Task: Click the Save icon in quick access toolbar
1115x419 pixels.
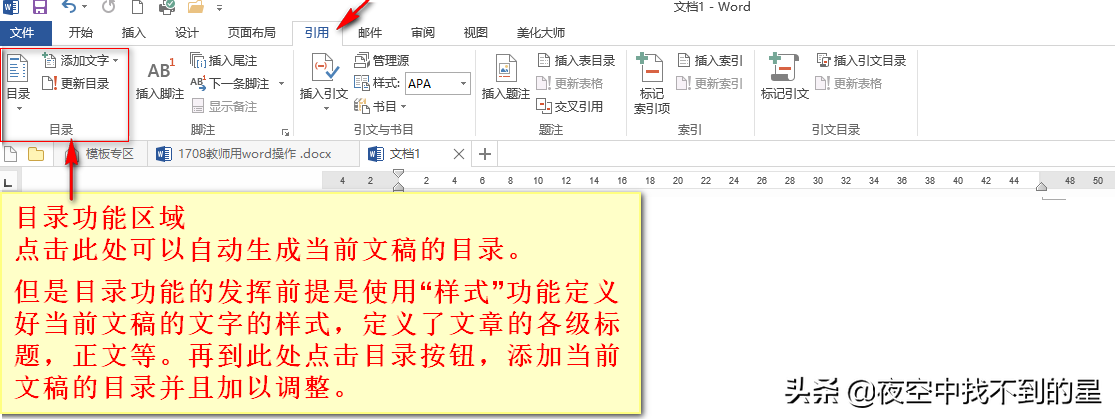Action: tap(41, 8)
